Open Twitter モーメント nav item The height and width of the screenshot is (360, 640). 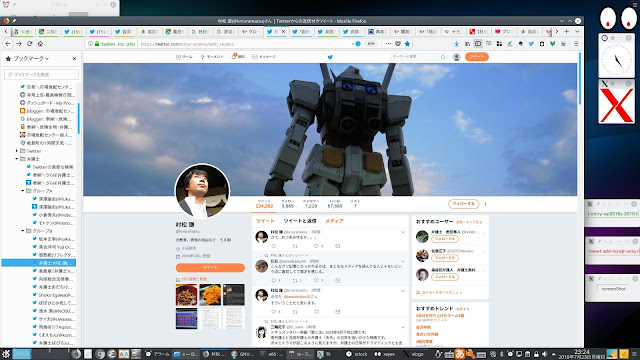click(x=212, y=57)
